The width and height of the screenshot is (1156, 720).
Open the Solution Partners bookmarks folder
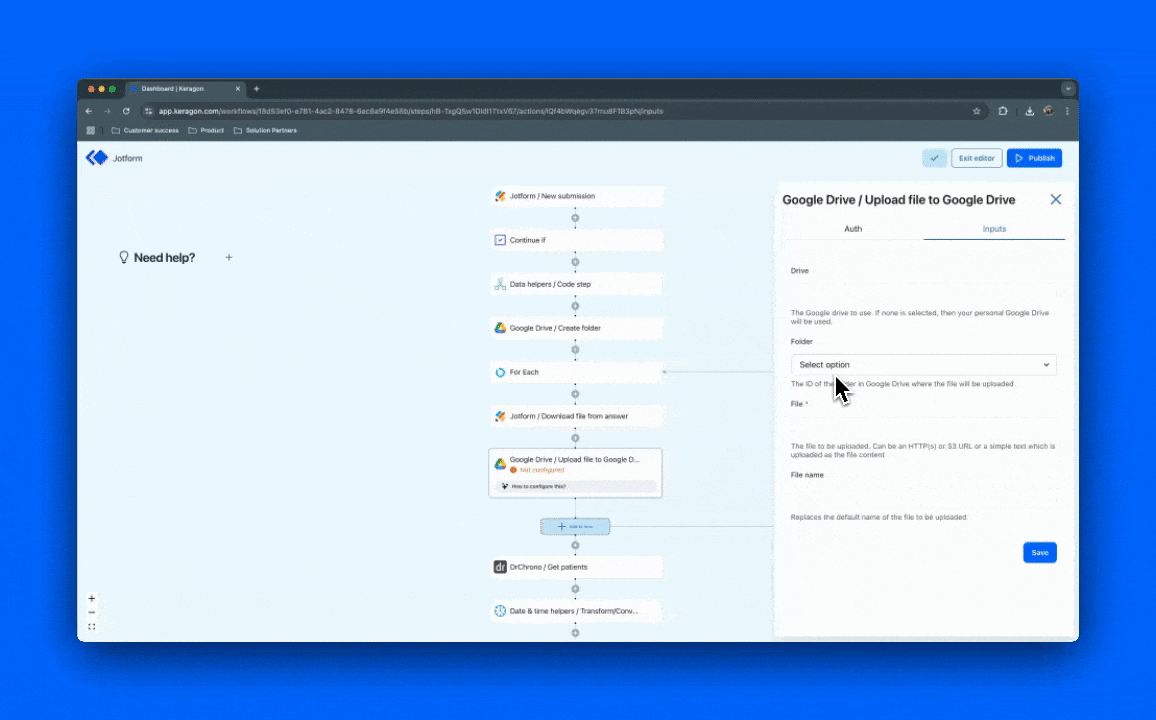point(265,130)
